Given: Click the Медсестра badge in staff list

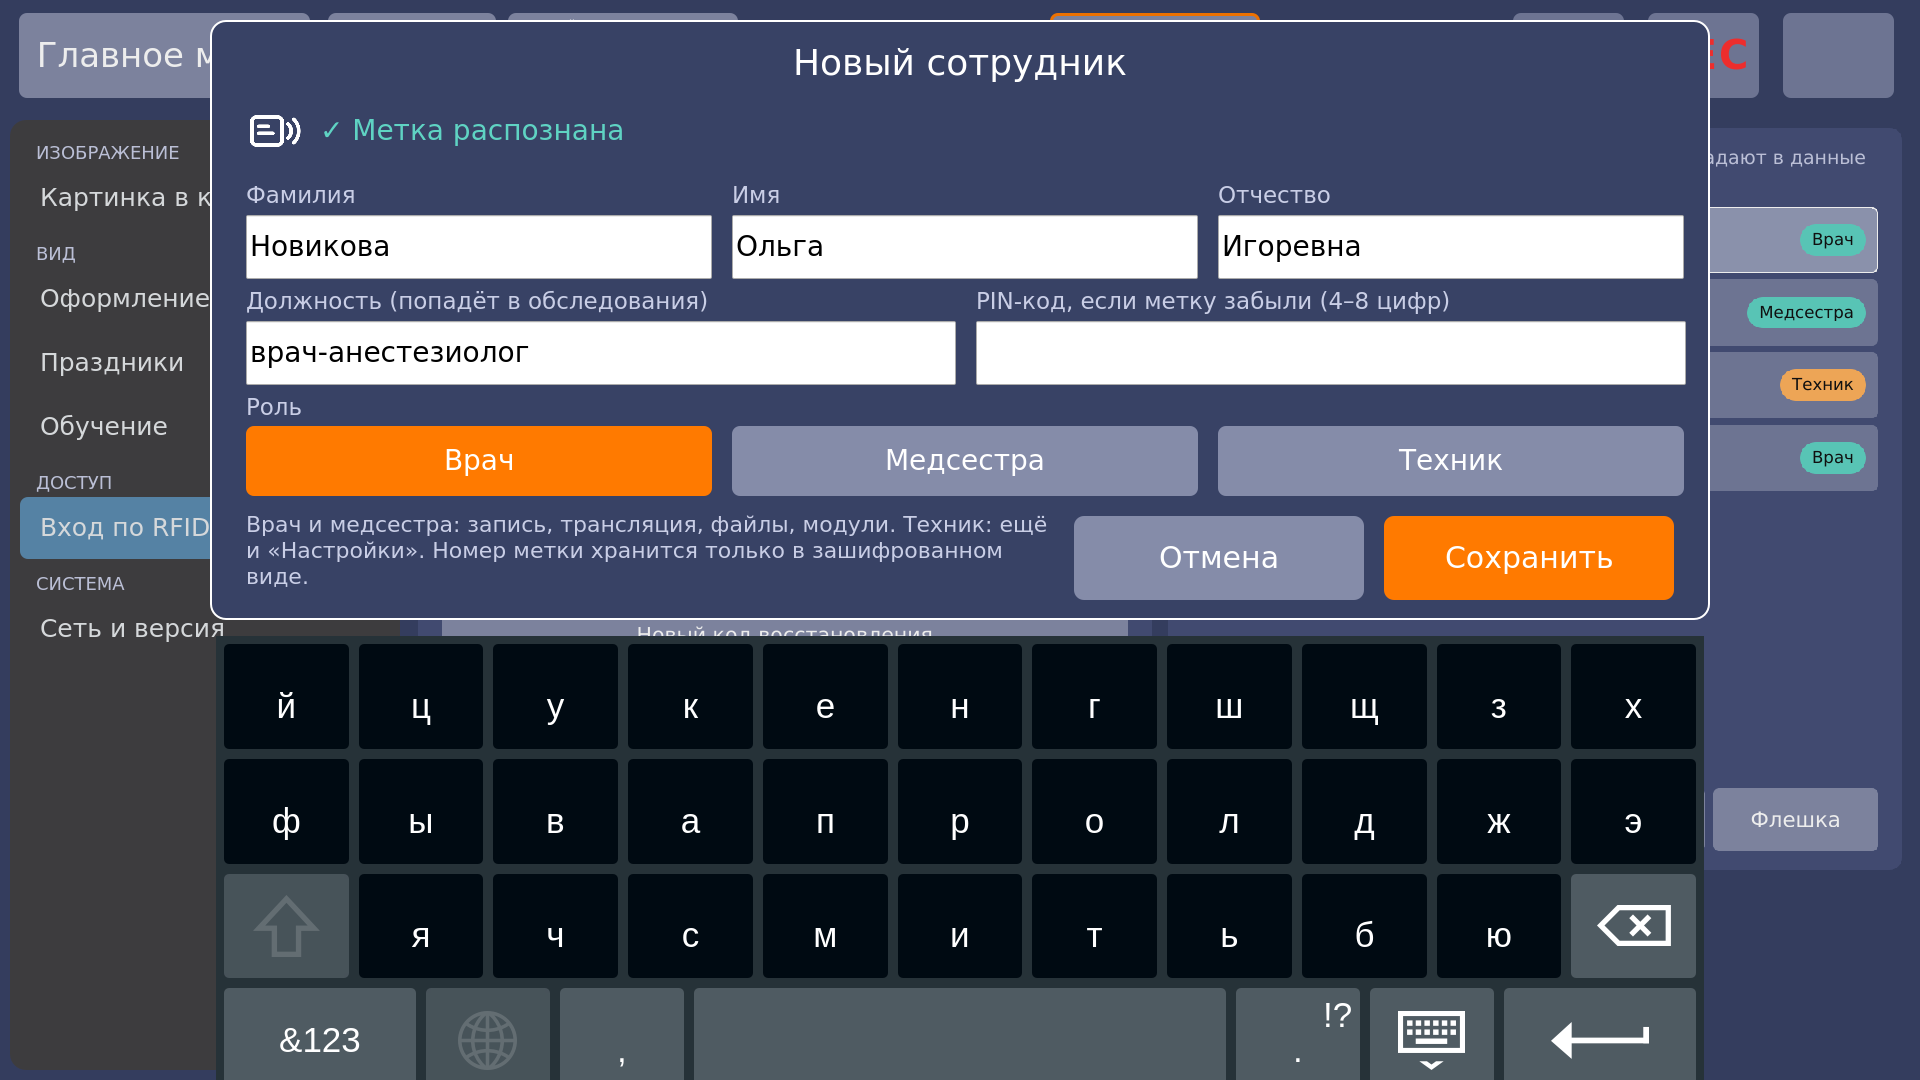Looking at the screenshot, I should coord(1806,313).
